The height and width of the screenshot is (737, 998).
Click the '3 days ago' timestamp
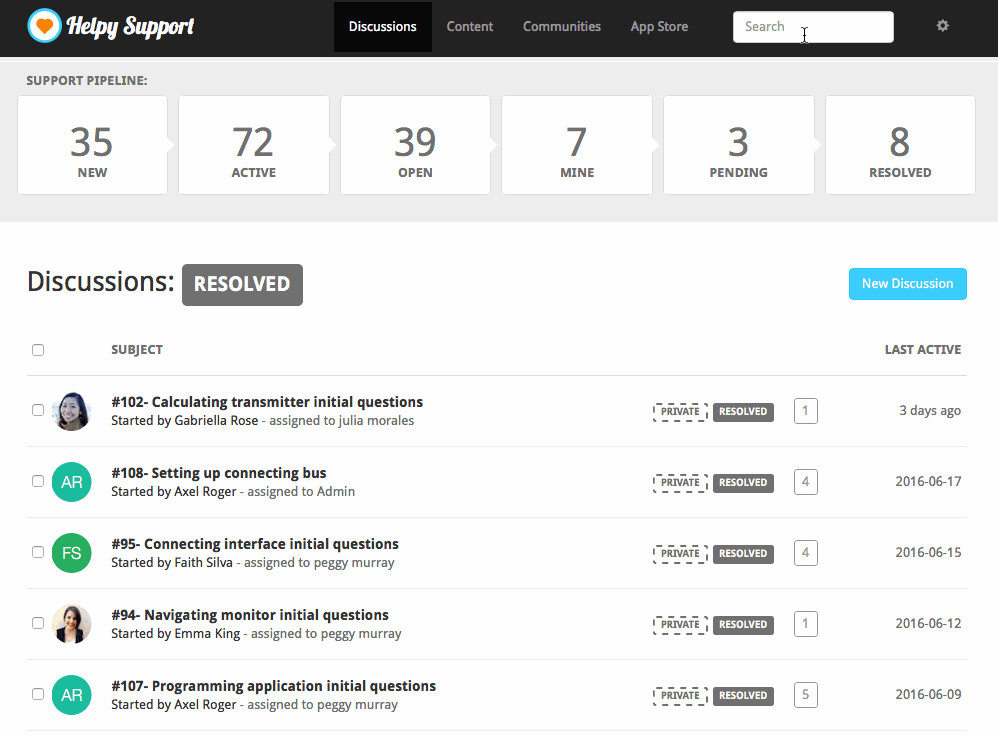point(930,411)
